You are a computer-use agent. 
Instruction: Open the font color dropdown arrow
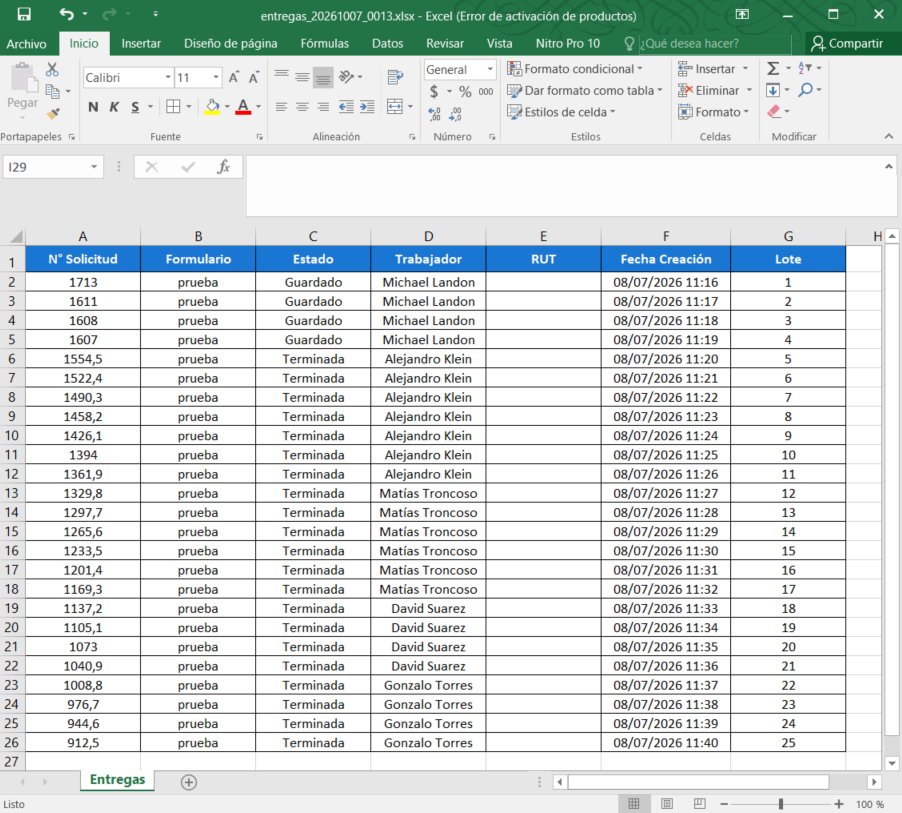tap(259, 107)
